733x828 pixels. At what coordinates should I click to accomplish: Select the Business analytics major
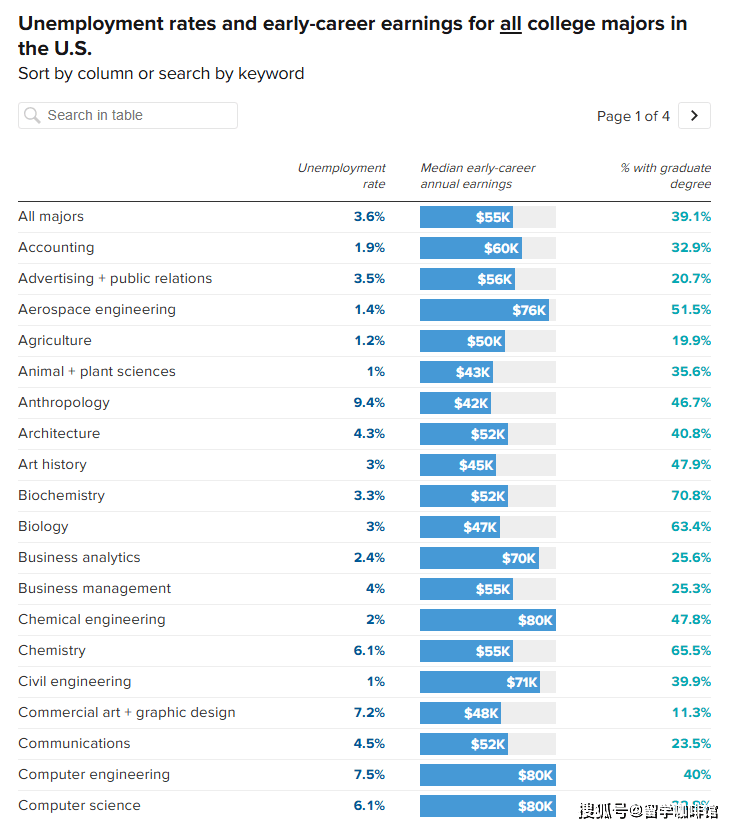pos(79,558)
